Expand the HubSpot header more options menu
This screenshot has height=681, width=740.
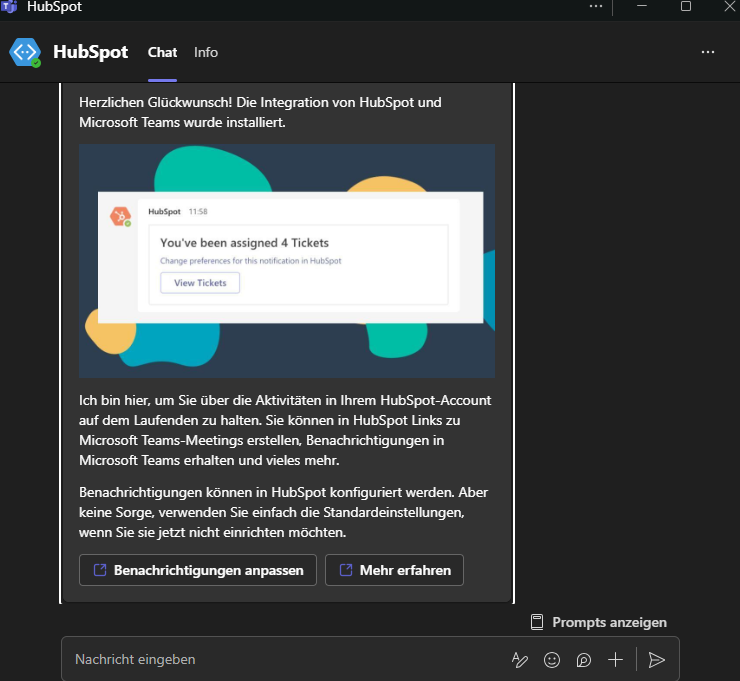click(708, 52)
